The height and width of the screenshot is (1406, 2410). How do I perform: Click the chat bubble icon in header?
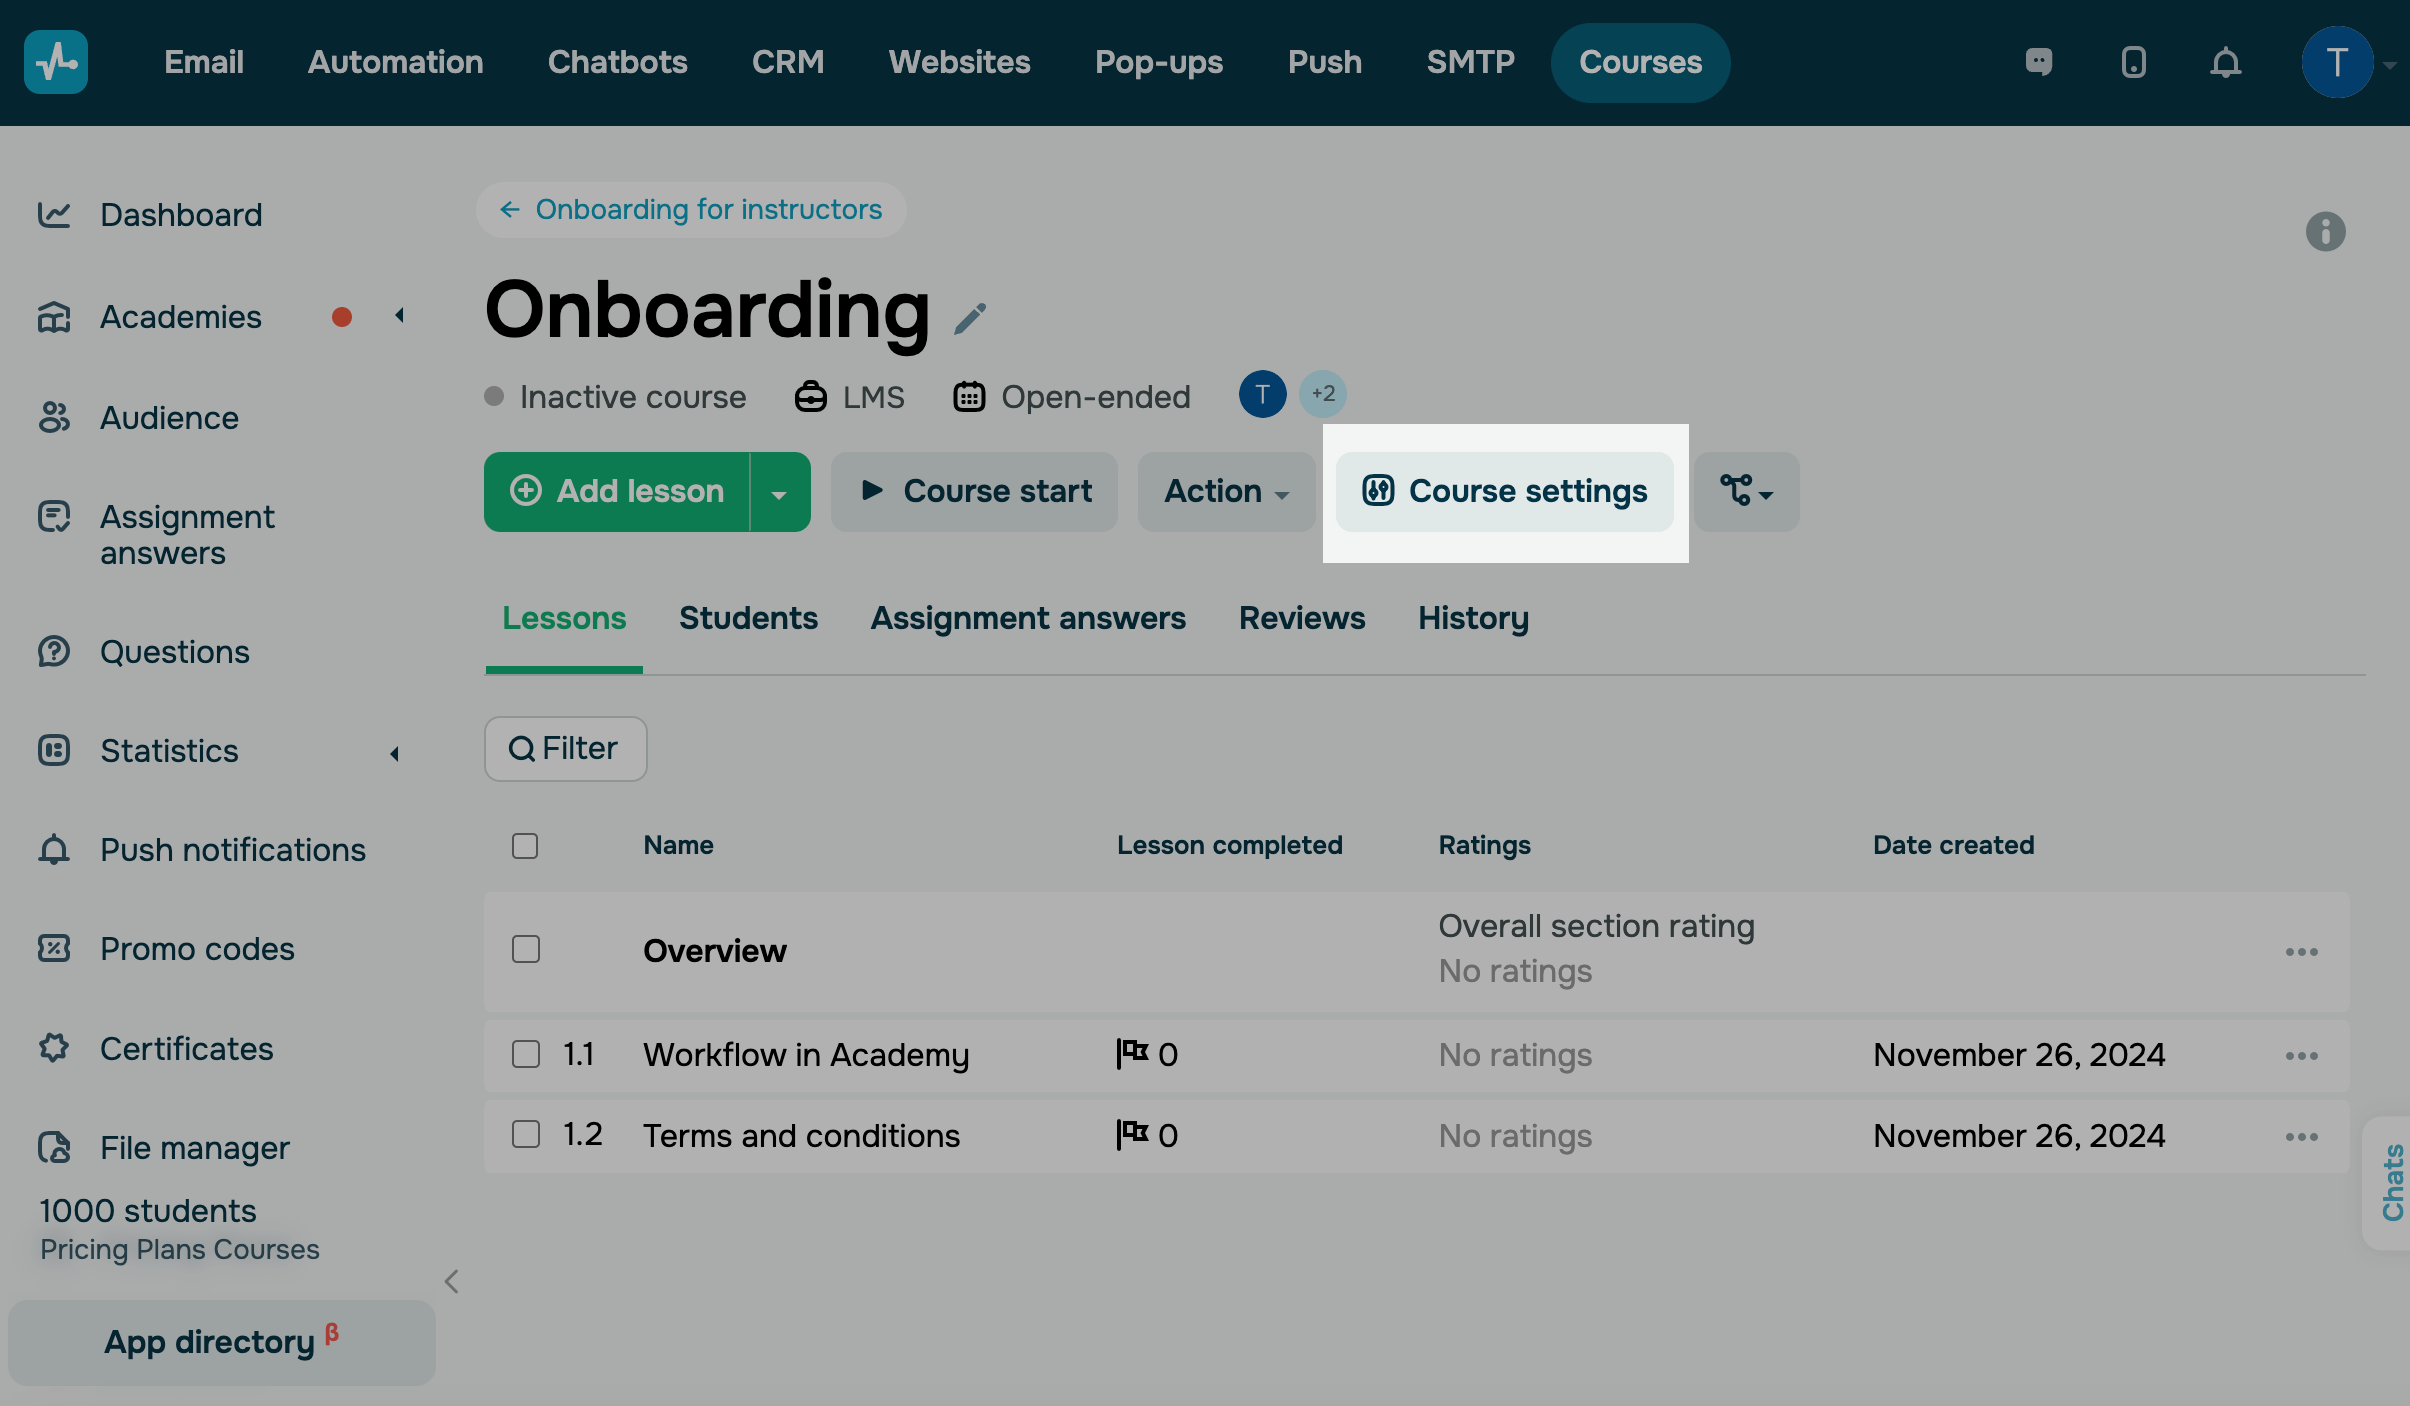2039,63
